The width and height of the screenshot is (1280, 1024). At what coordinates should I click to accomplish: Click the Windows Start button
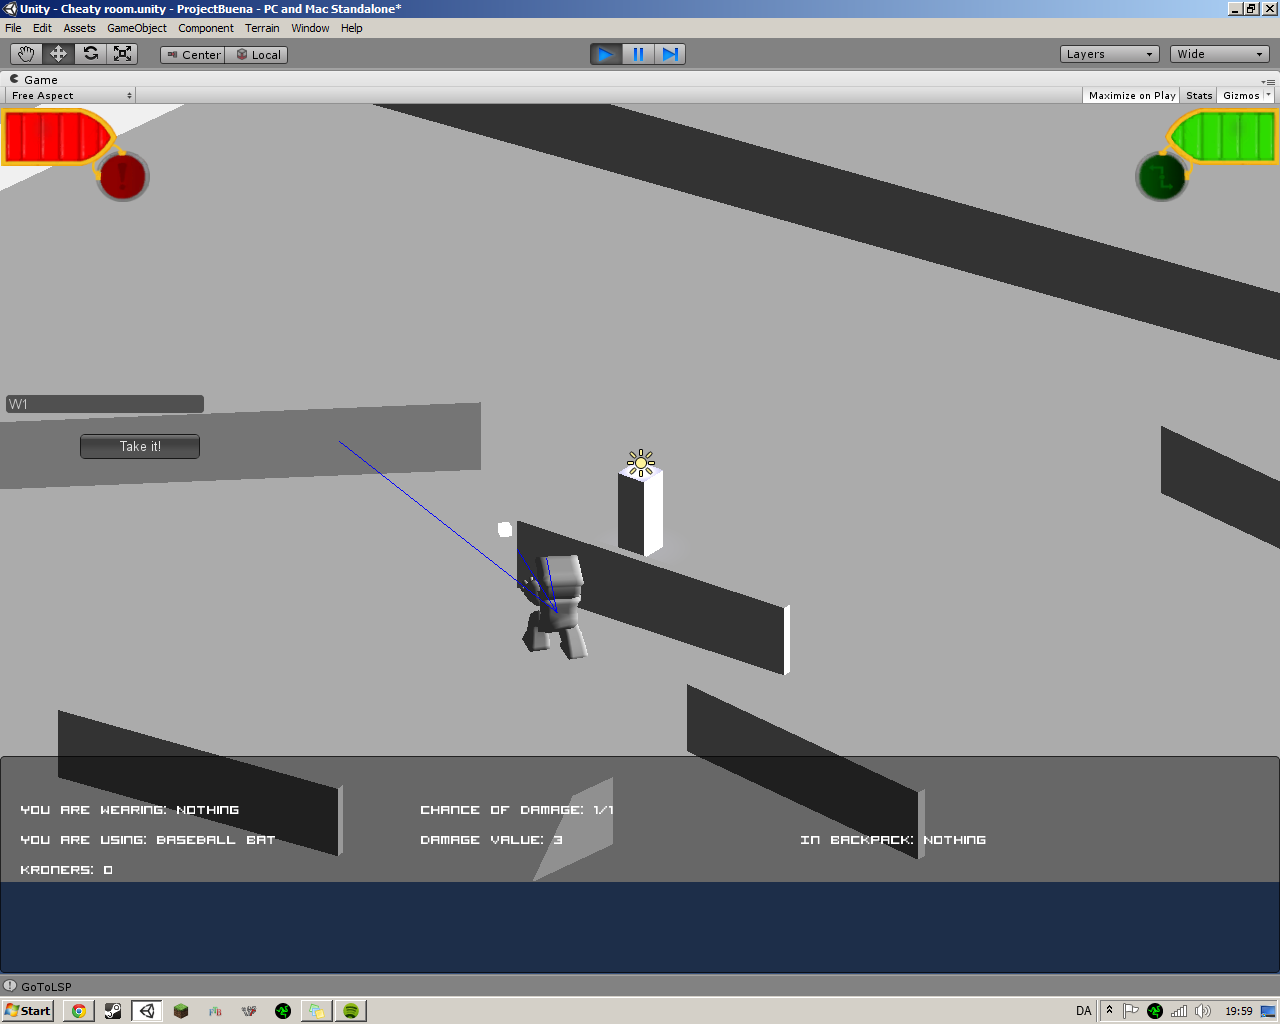(28, 1011)
